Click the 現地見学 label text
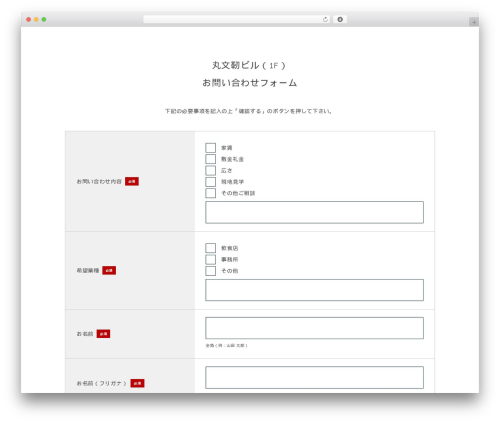The width and height of the screenshot is (500, 423). click(x=232, y=182)
